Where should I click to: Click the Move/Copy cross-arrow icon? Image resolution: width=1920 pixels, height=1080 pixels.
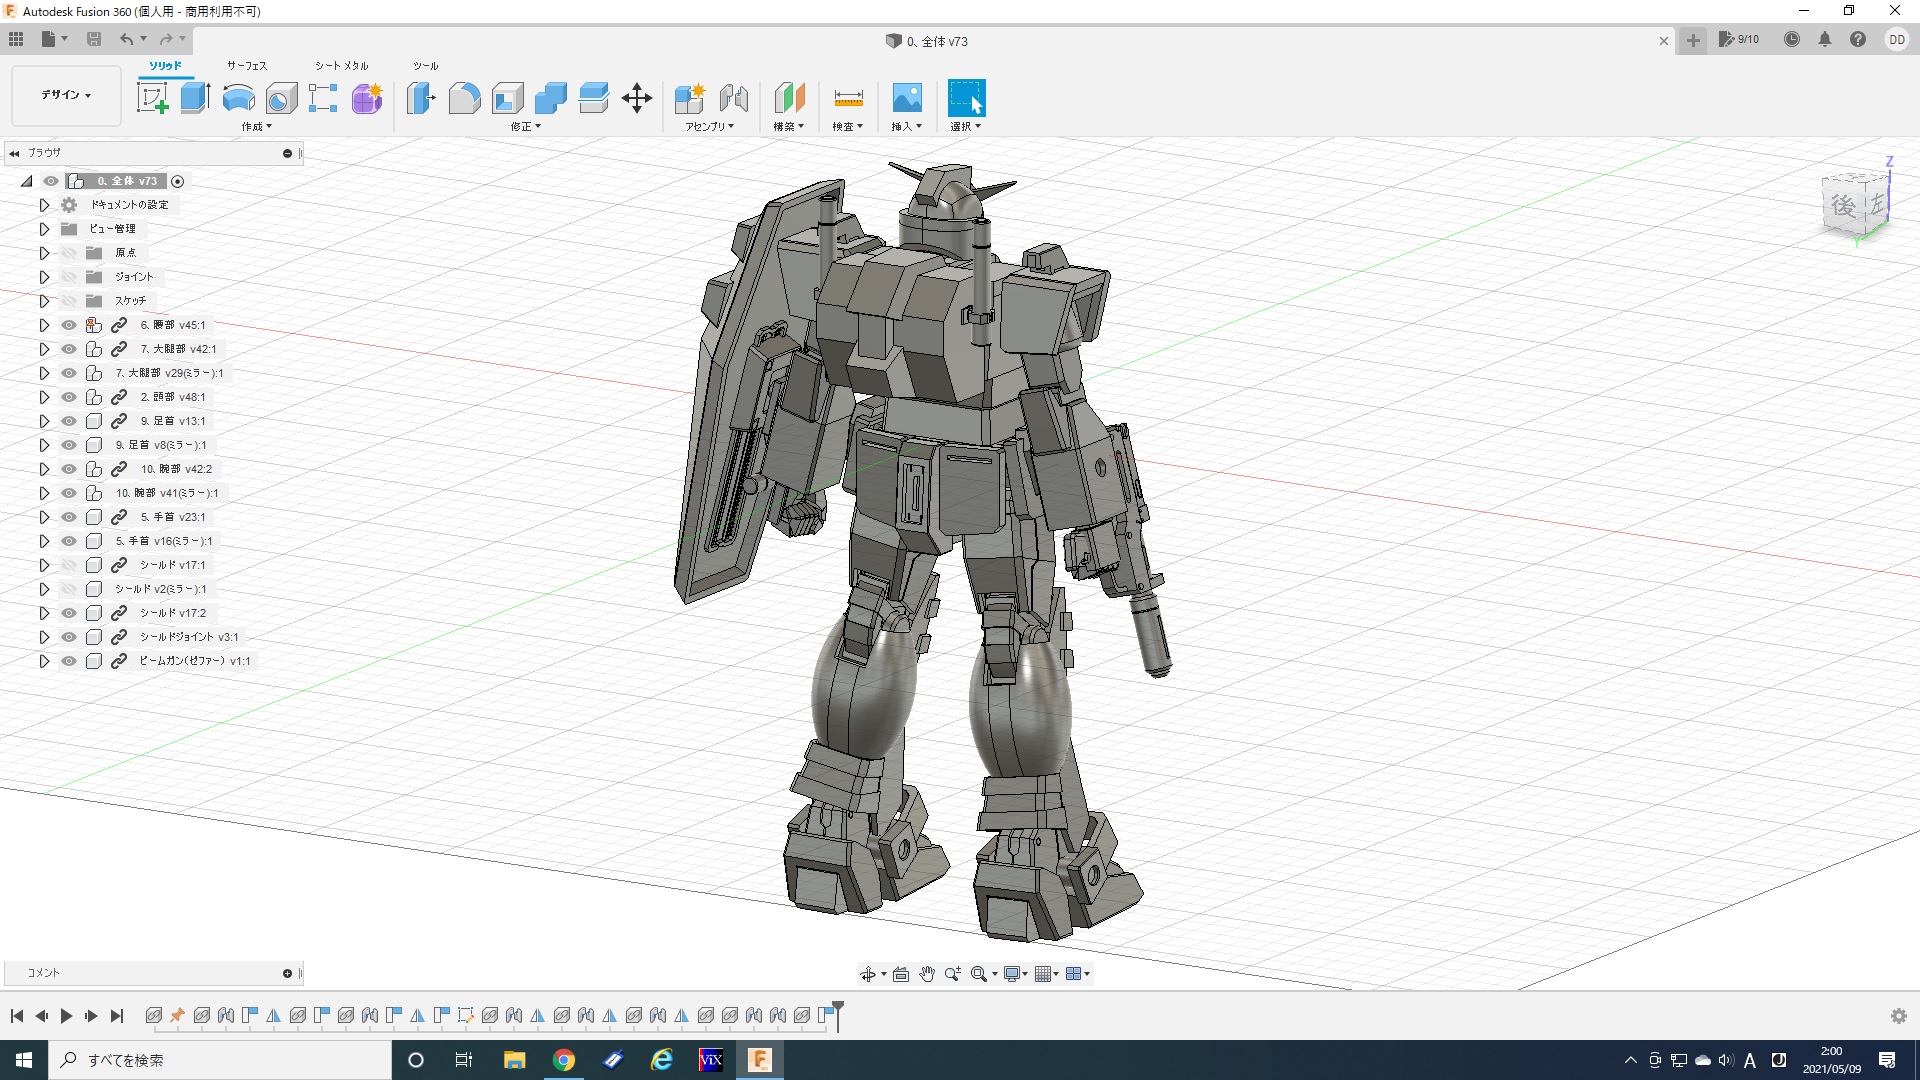tap(637, 98)
